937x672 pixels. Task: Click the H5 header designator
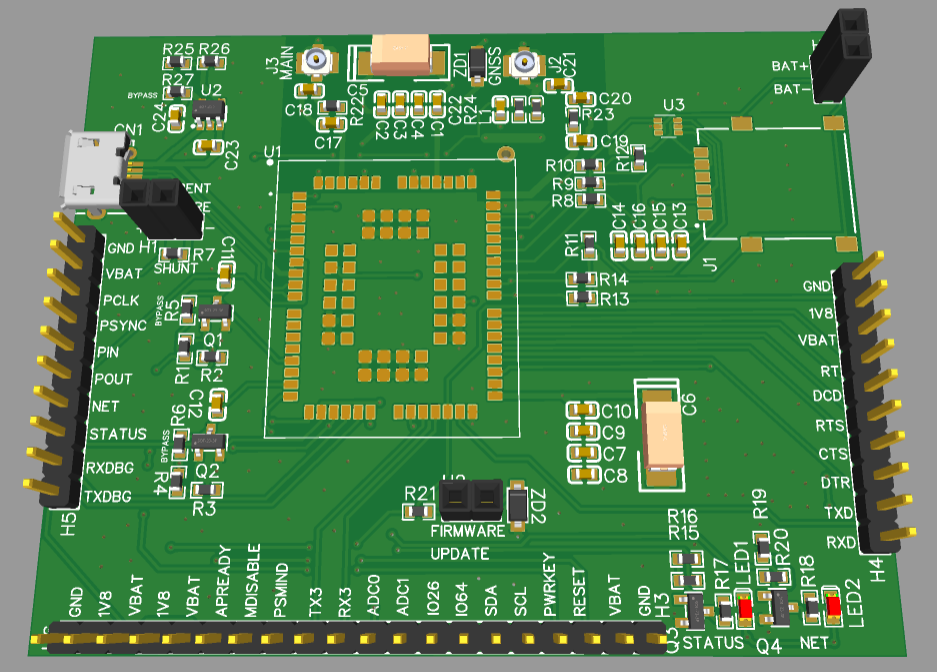pos(68,523)
